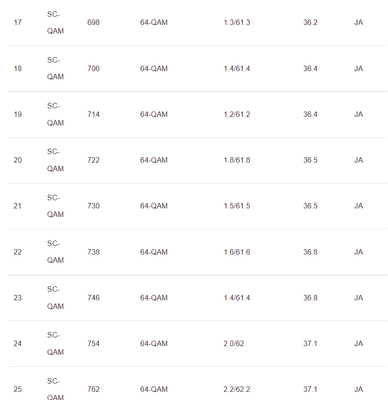Select frequency 754 in row 24
Viewport: 388px width, 400px height.
(x=93, y=343)
